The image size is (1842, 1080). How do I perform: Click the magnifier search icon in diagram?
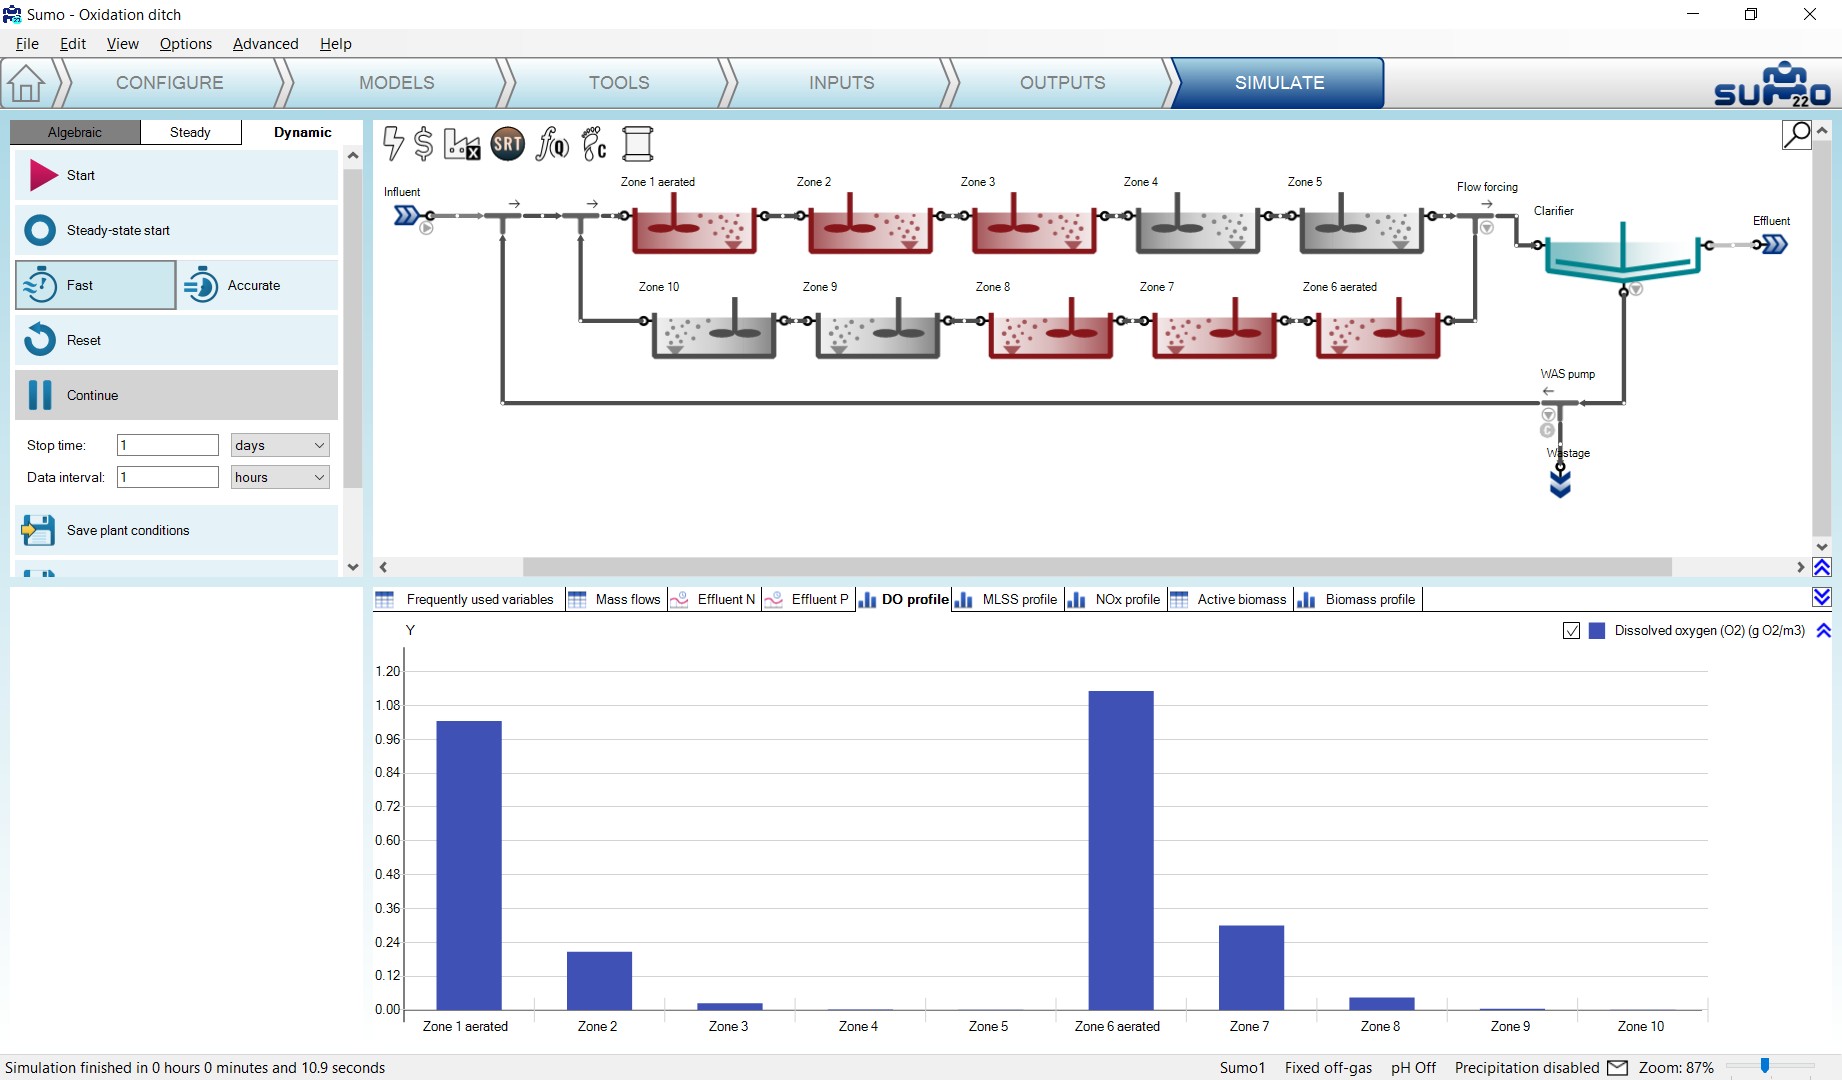click(1797, 134)
